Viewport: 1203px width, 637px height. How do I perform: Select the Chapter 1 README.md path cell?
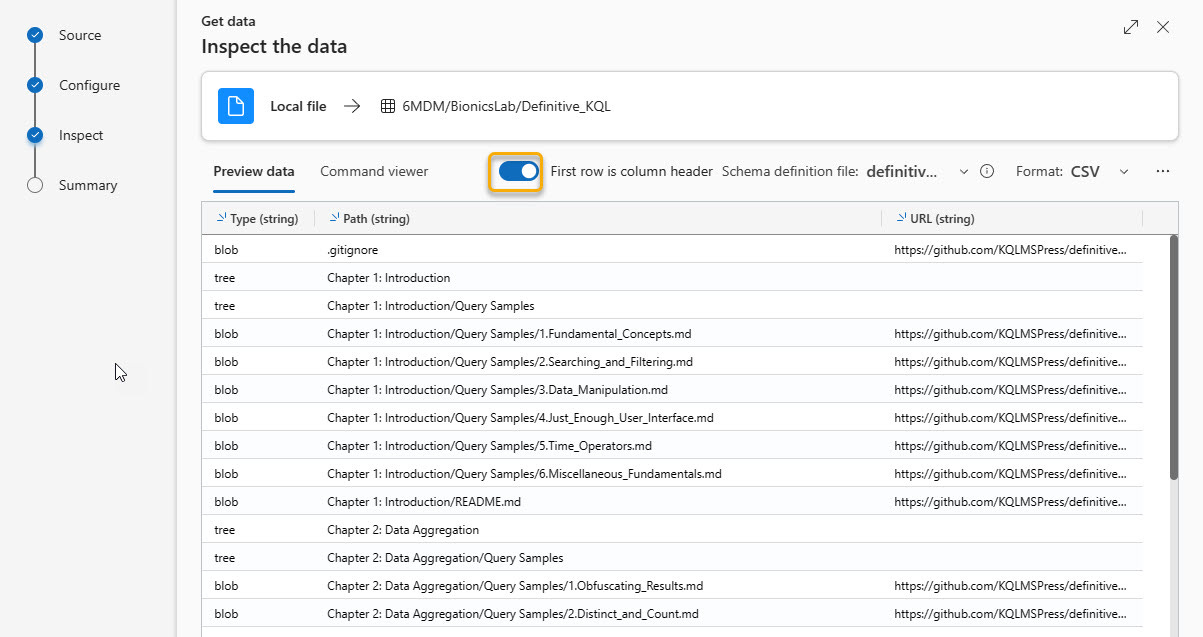coord(598,501)
